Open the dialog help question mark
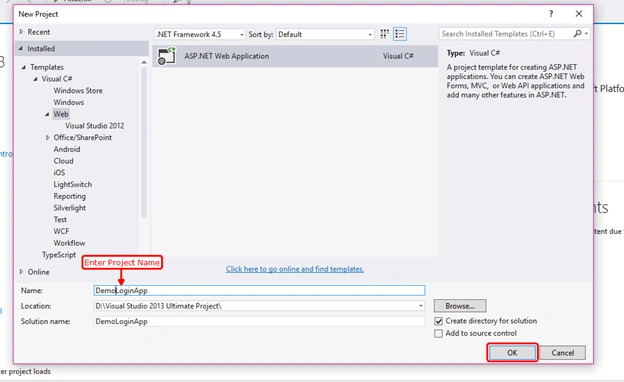 pyautogui.click(x=551, y=14)
